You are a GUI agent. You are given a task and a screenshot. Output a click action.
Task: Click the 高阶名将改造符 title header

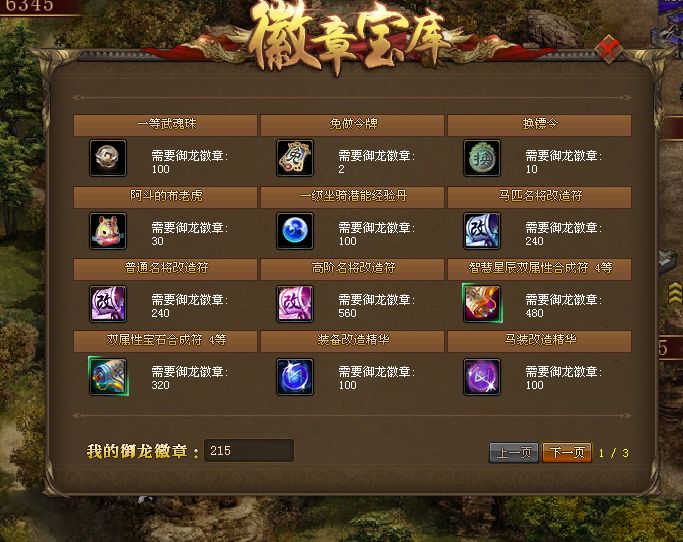click(352, 269)
